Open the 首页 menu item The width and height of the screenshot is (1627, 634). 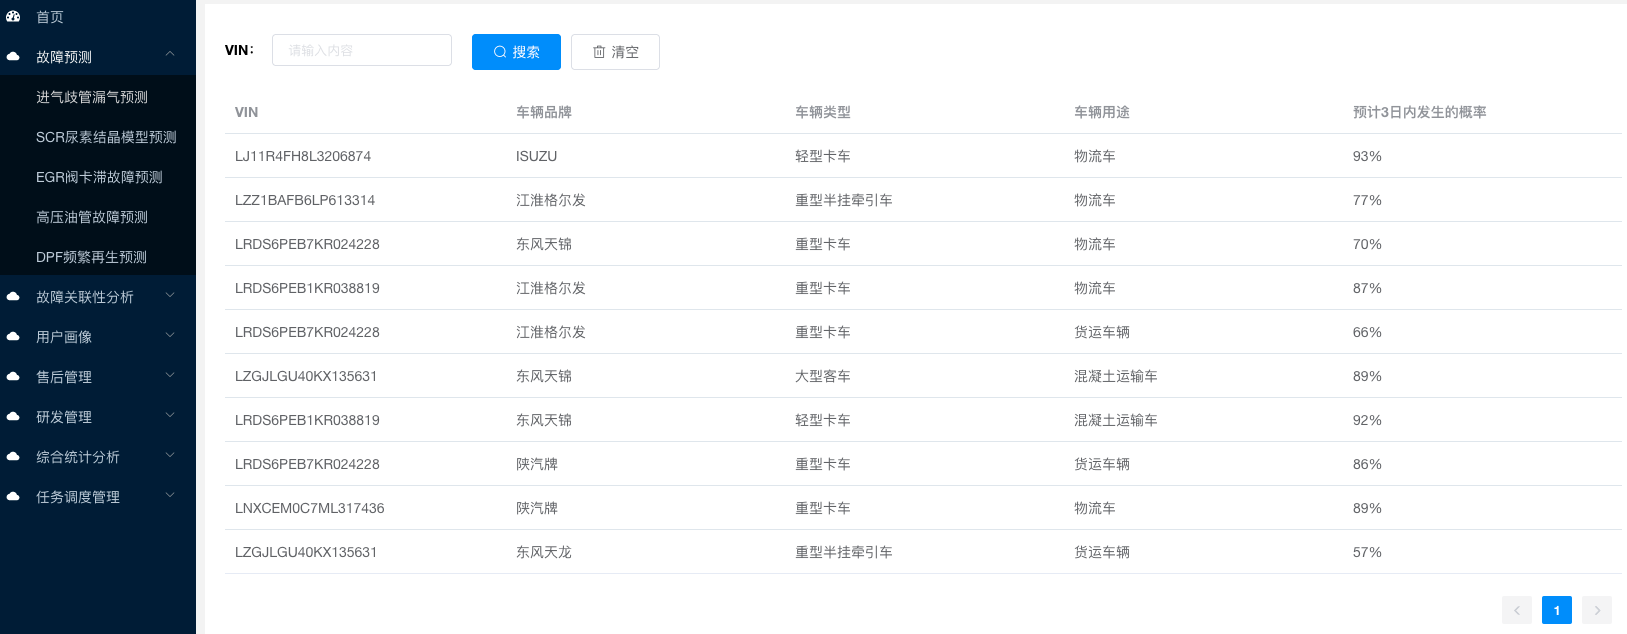click(x=98, y=17)
